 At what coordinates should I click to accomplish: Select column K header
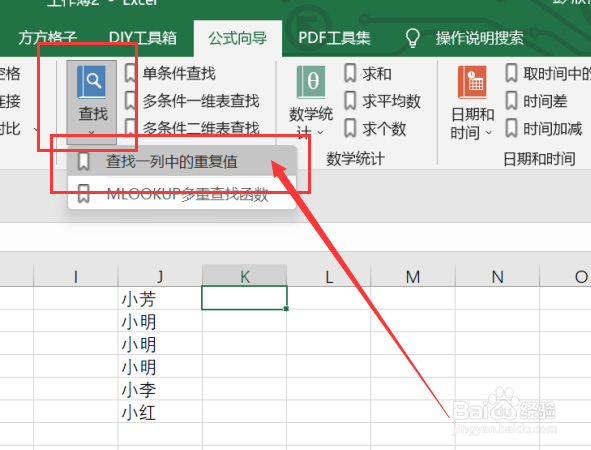245,276
